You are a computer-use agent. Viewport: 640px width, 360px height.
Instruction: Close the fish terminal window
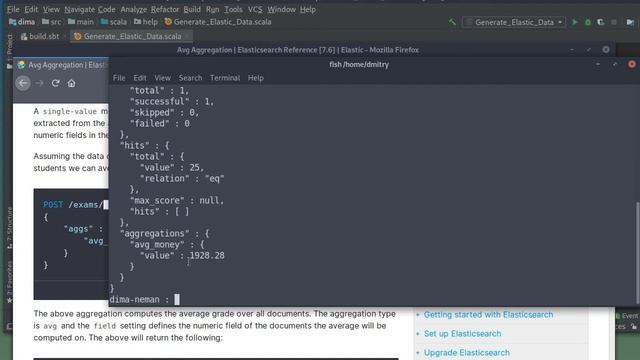point(632,64)
